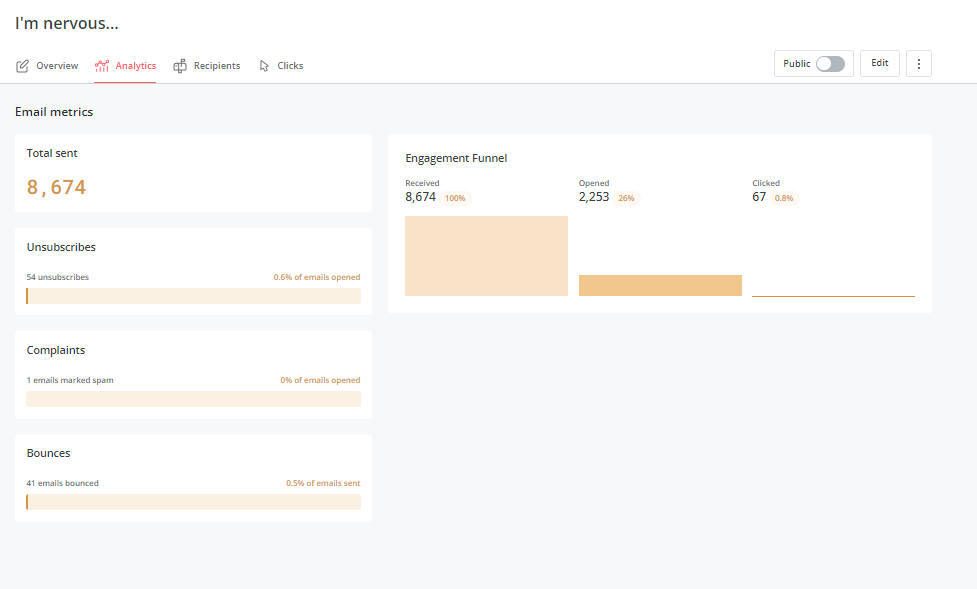Click the Opened bar in the Engagement Funnel
977x589 pixels.
point(660,285)
